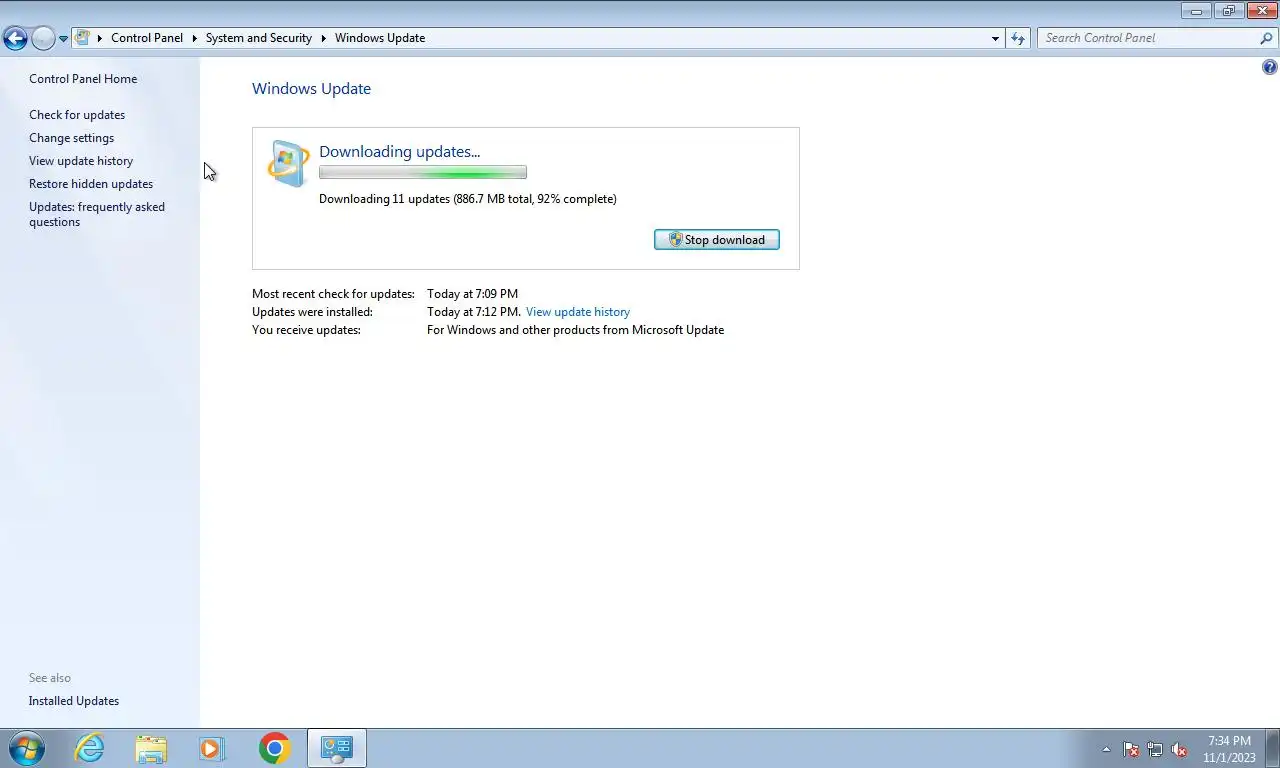Viewport: 1280px width, 768px height.
Task: Click the Control Panel icon in address bar
Action: coord(83,38)
